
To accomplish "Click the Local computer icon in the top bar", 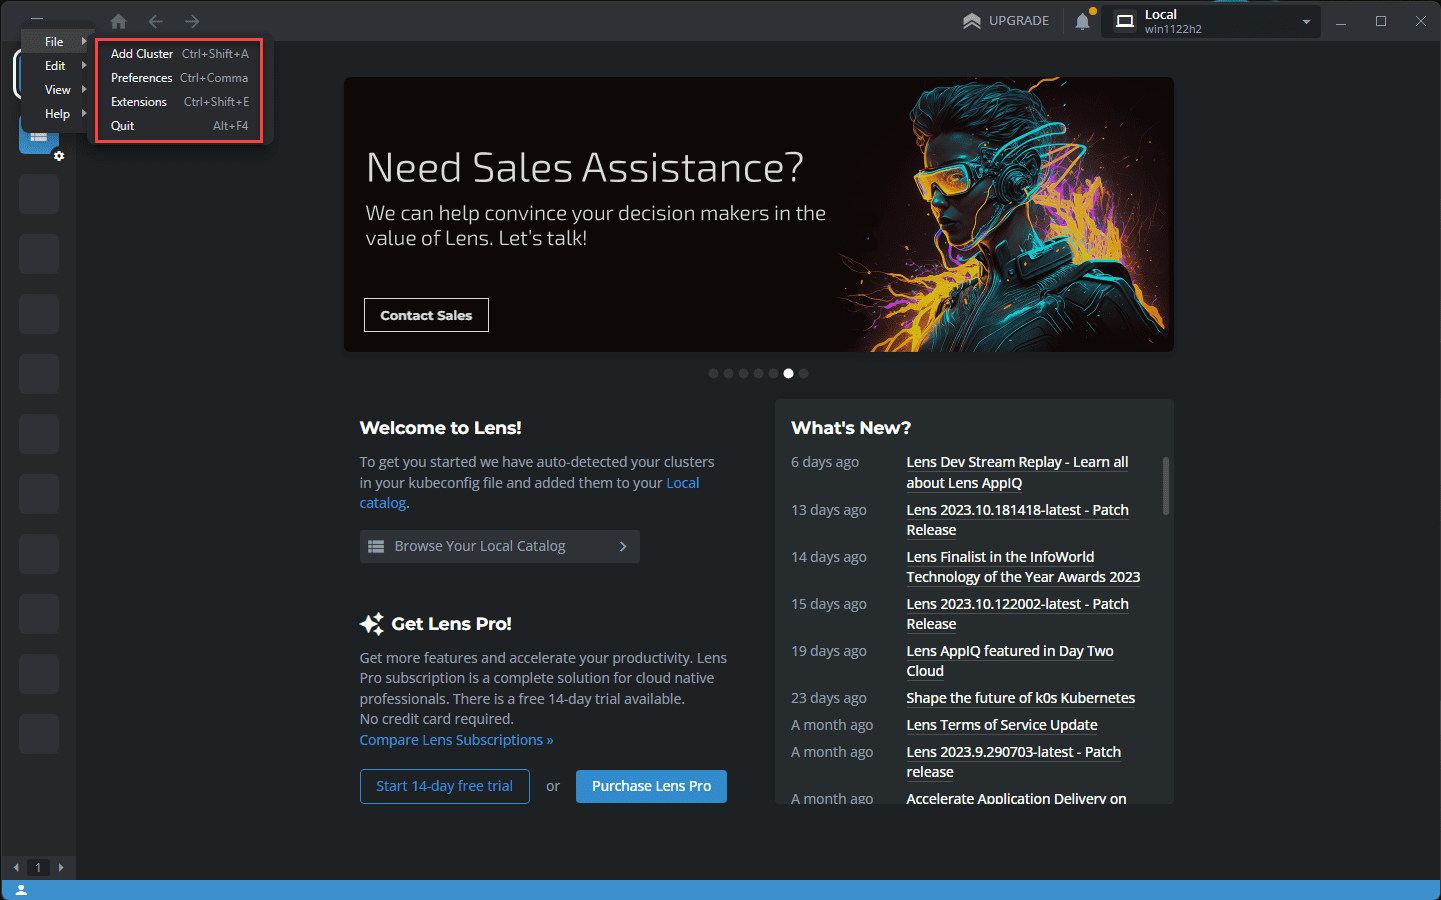I will click(1125, 21).
